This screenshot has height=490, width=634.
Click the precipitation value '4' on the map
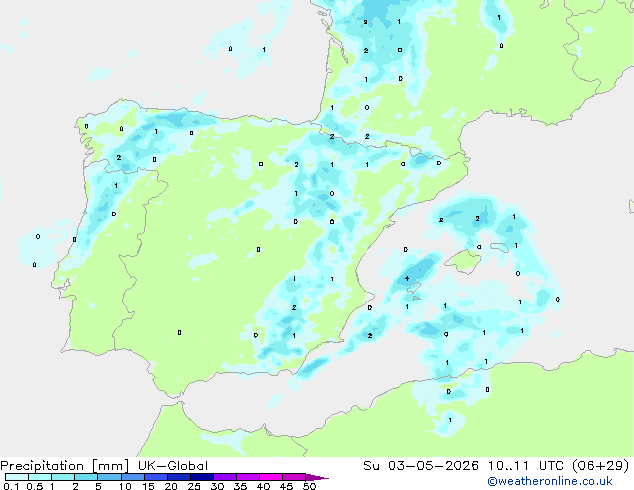pos(407,278)
